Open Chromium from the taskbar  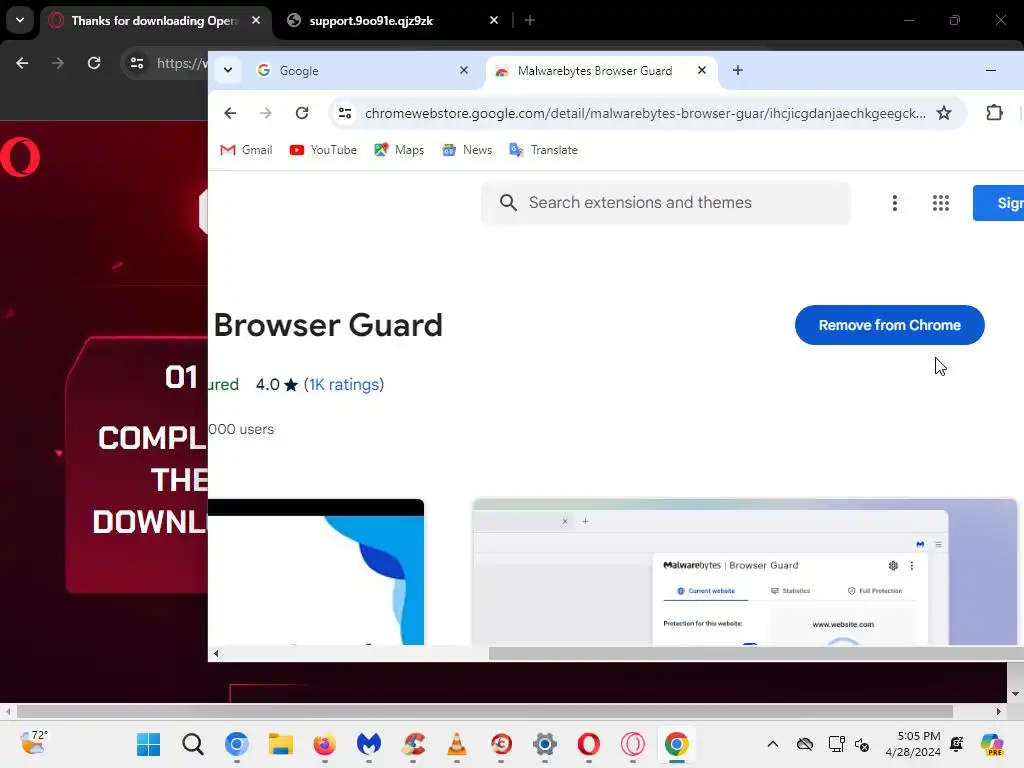(x=236, y=744)
